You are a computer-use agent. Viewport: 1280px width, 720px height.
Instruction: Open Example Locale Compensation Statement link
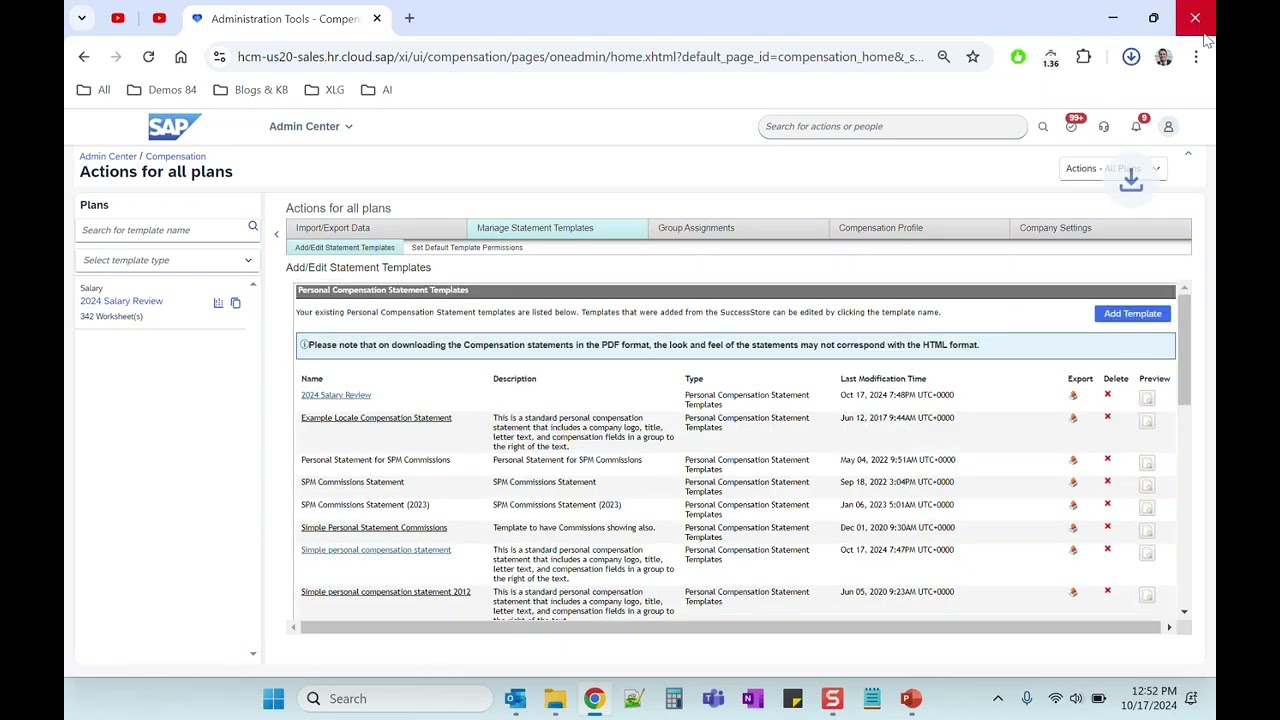[376, 418]
